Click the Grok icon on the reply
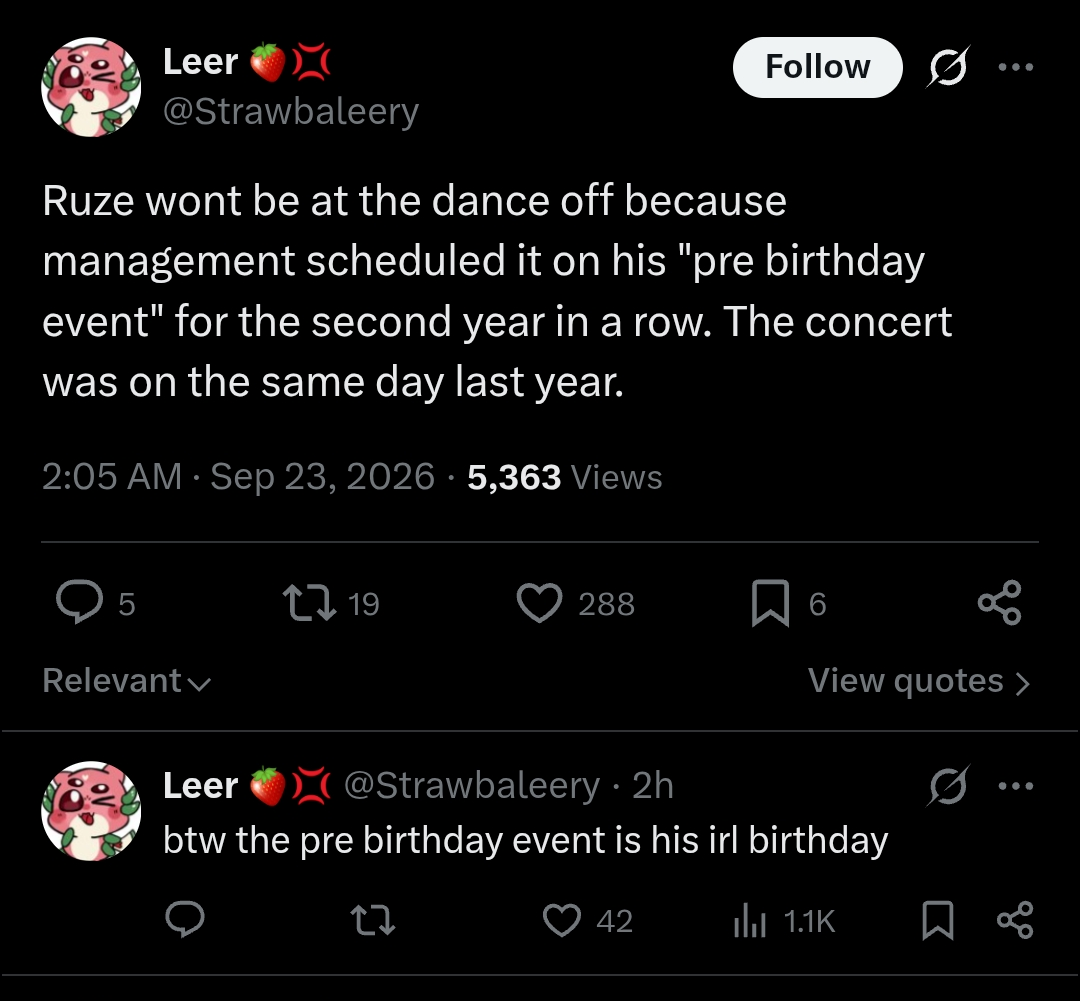This screenshot has height=1001, width=1080. coord(948,785)
